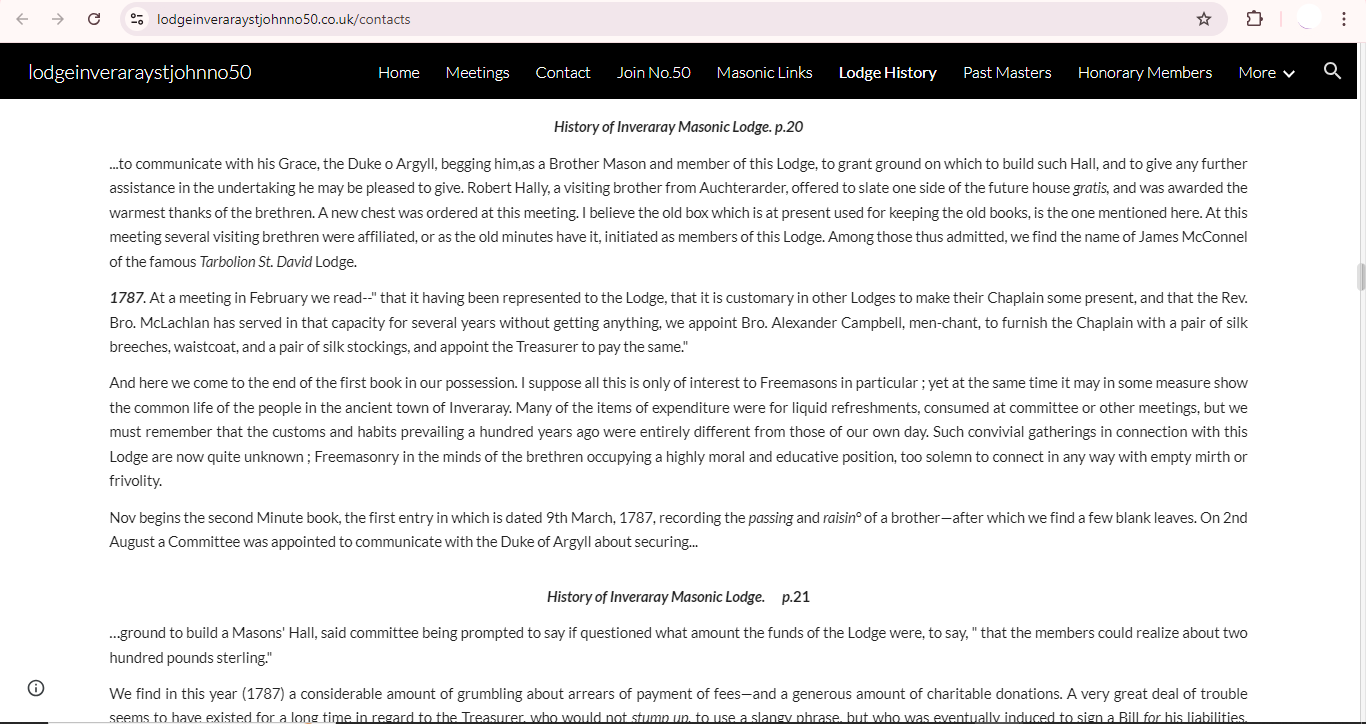Click the italic year '1787.' text
This screenshot has width=1366, height=724.
click(127, 298)
